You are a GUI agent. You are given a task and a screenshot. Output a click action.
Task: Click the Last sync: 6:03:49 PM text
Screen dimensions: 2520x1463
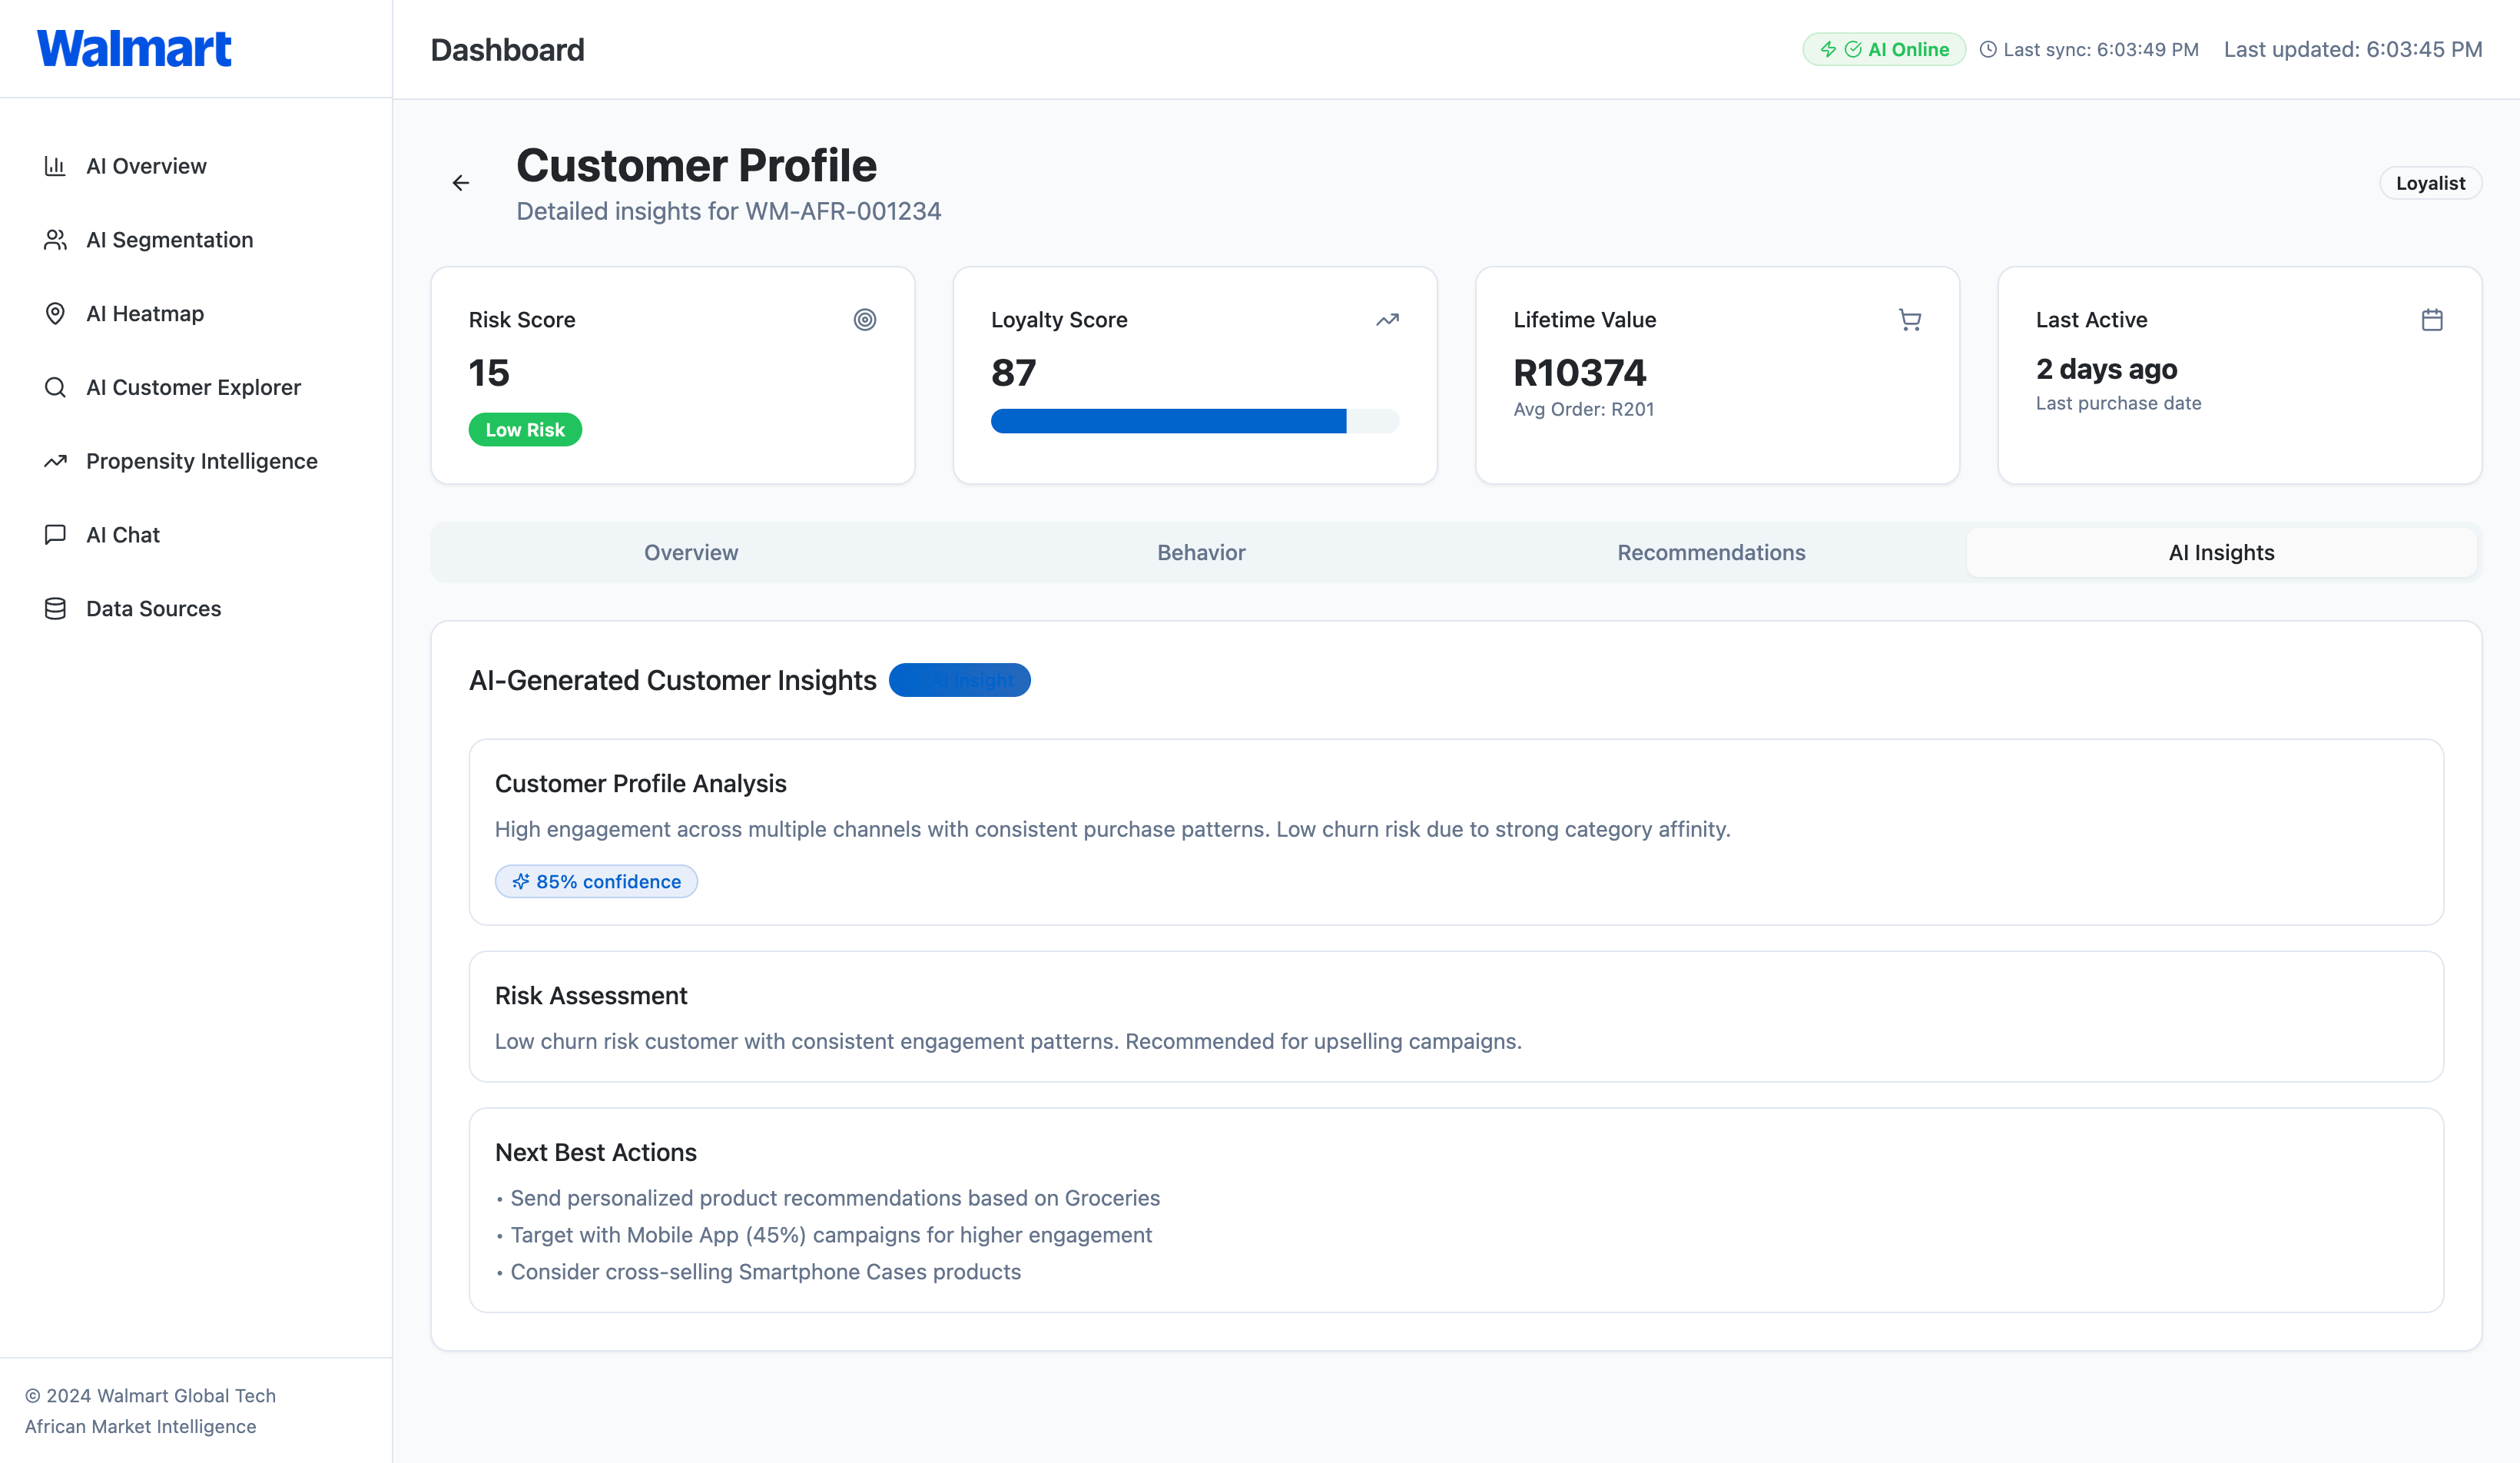[2101, 49]
